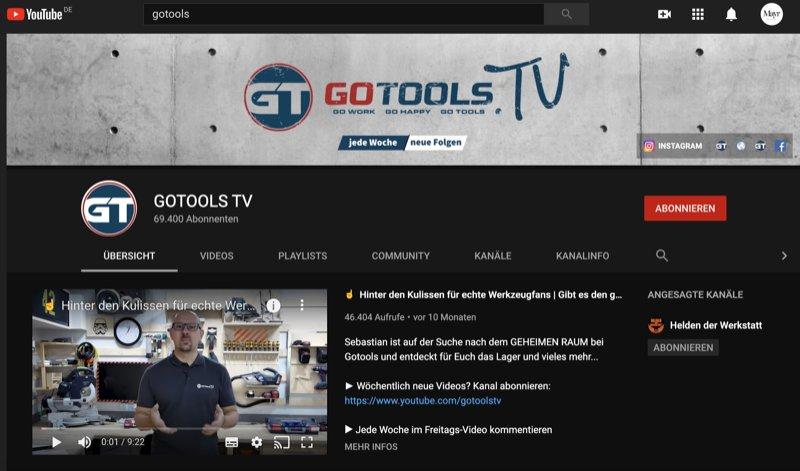
Task: Open the KANALINFO tab
Action: (x=582, y=256)
